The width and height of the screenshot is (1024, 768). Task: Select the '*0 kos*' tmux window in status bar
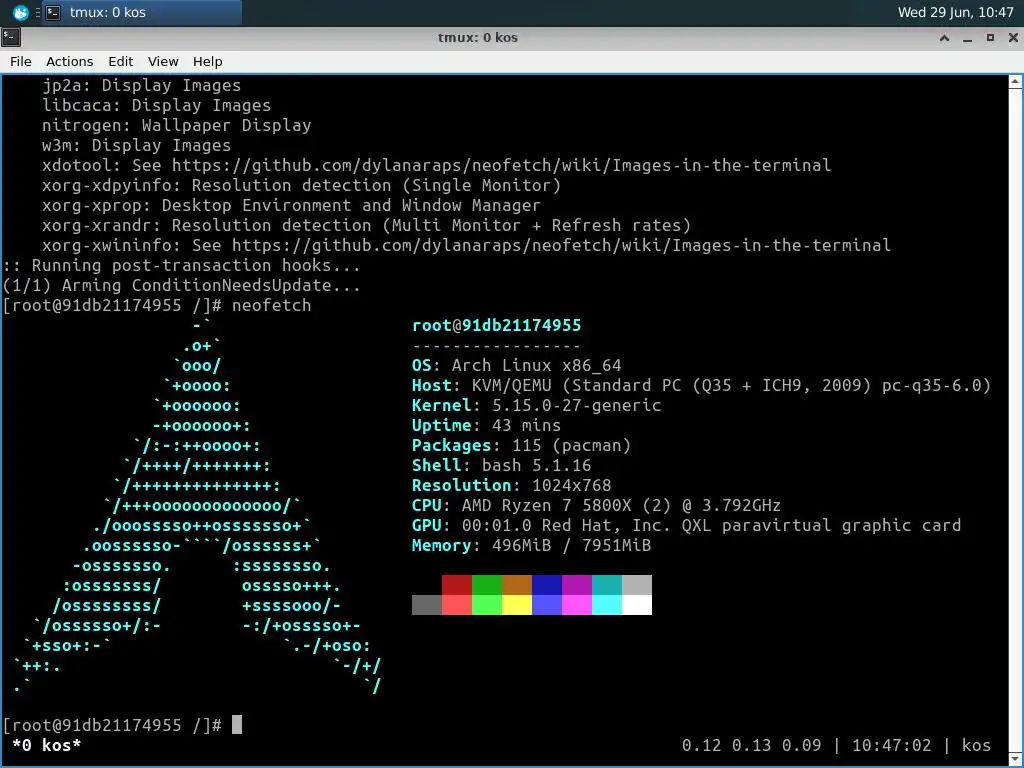[x=46, y=745]
